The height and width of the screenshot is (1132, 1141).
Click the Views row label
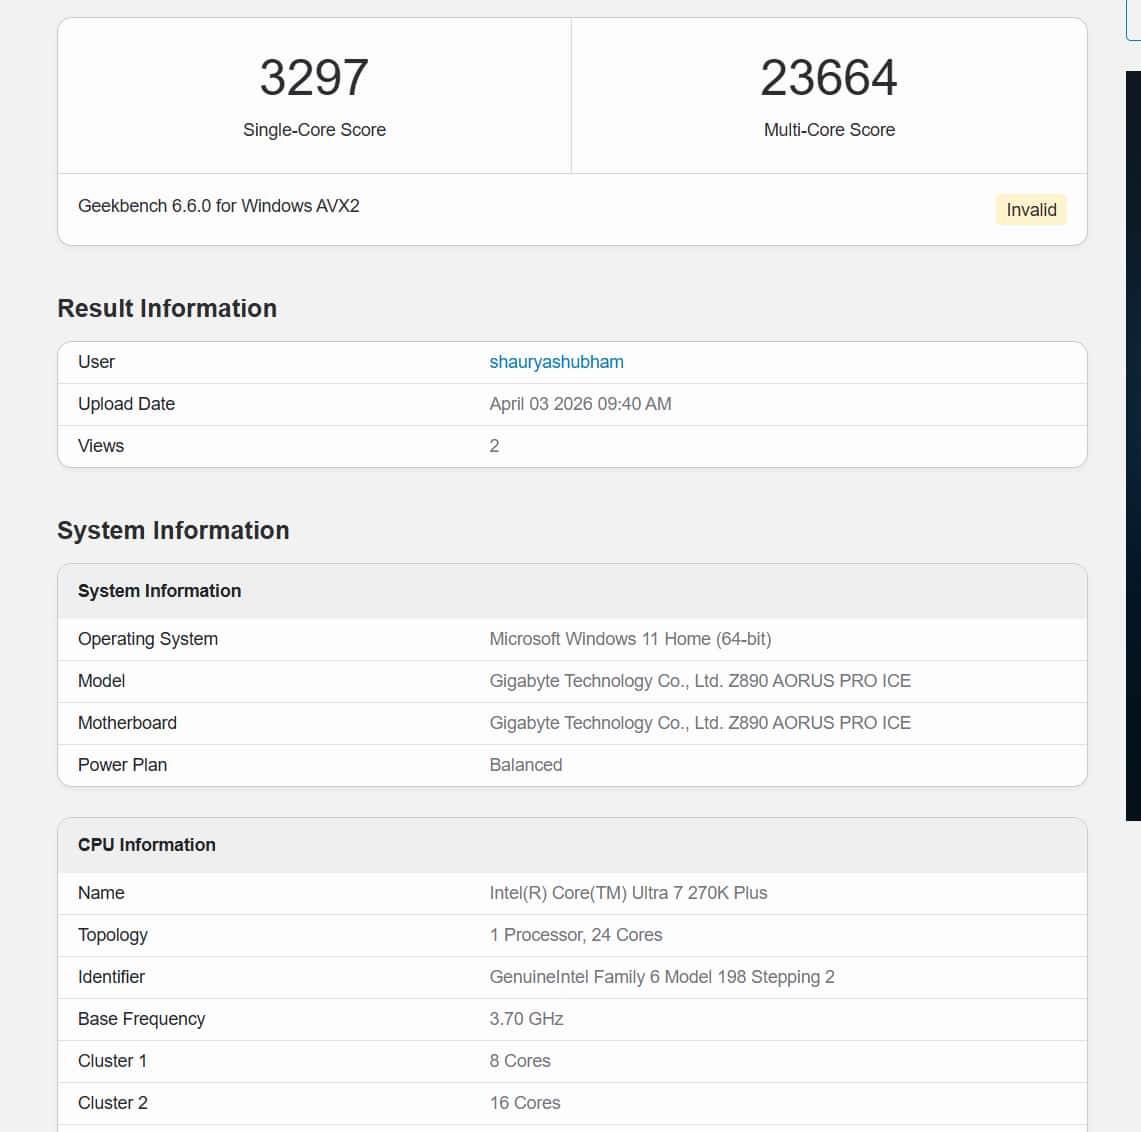click(101, 446)
